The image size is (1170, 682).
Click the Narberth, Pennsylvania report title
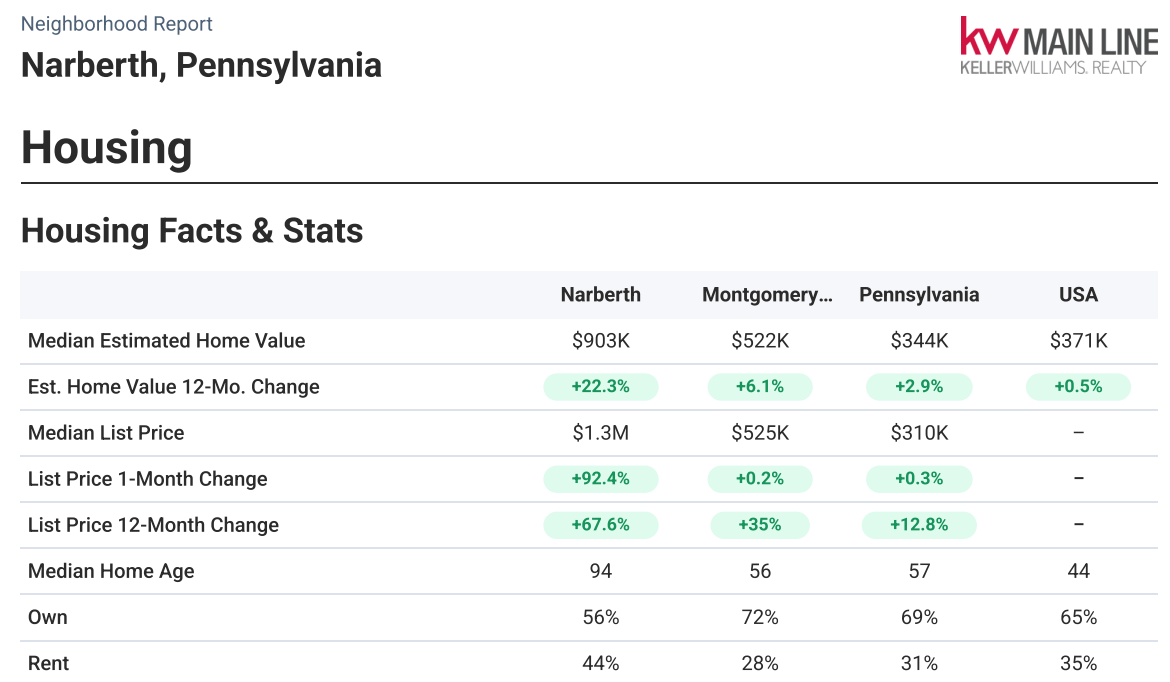click(x=201, y=65)
